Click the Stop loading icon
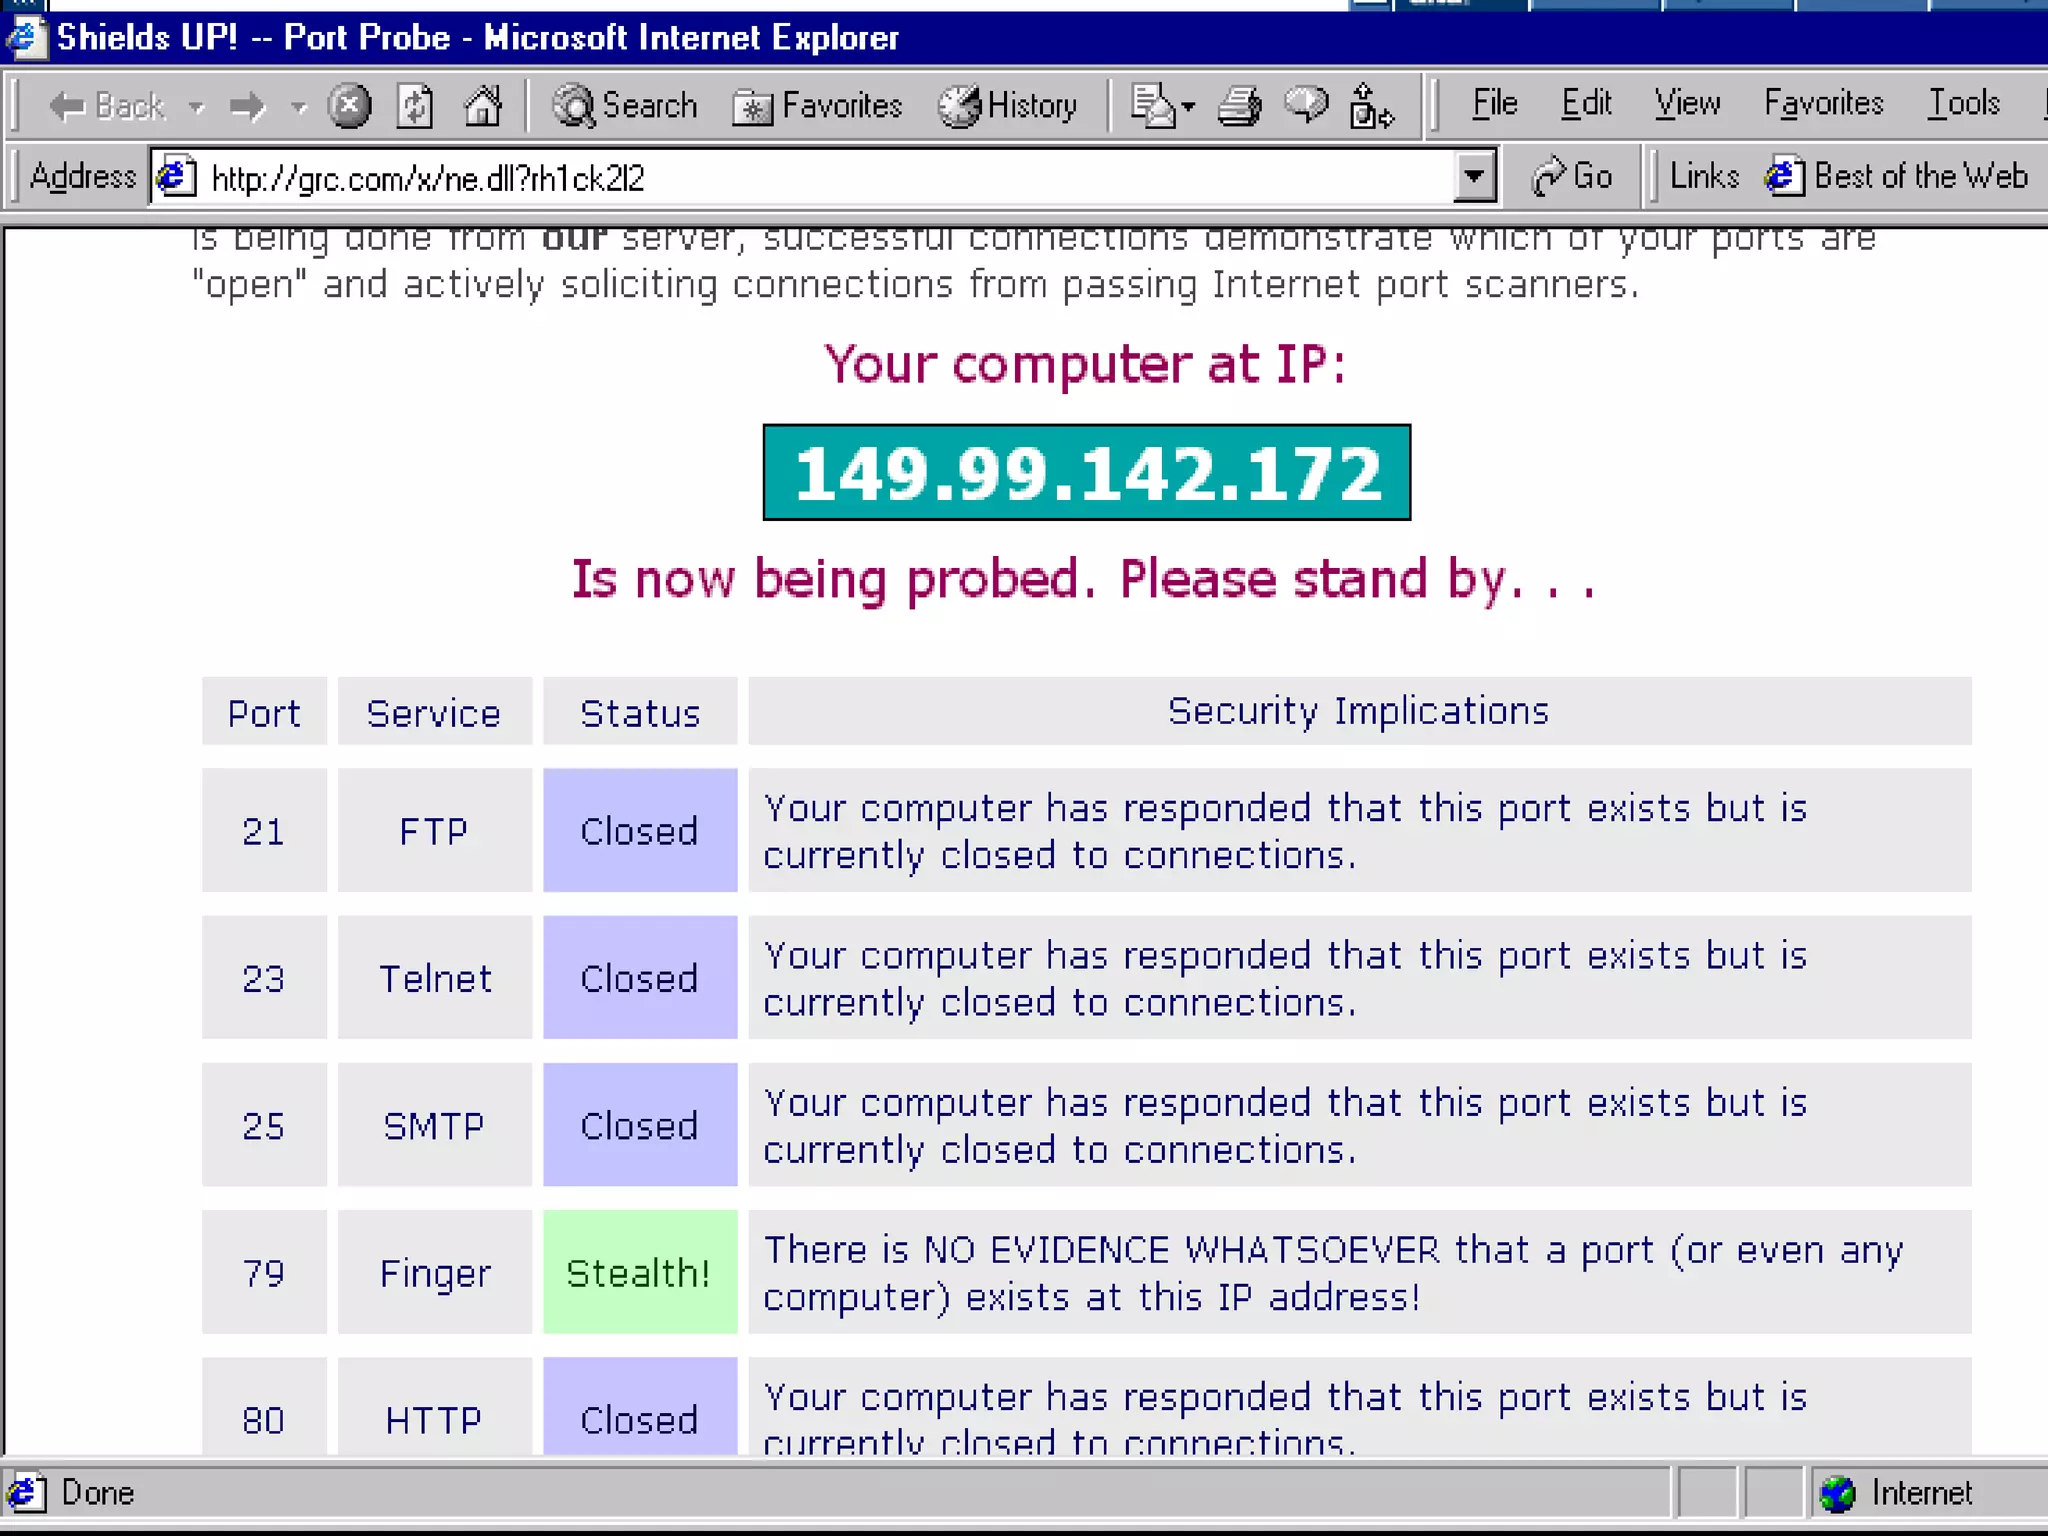This screenshot has height=1536, width=2048. point(349,106)
